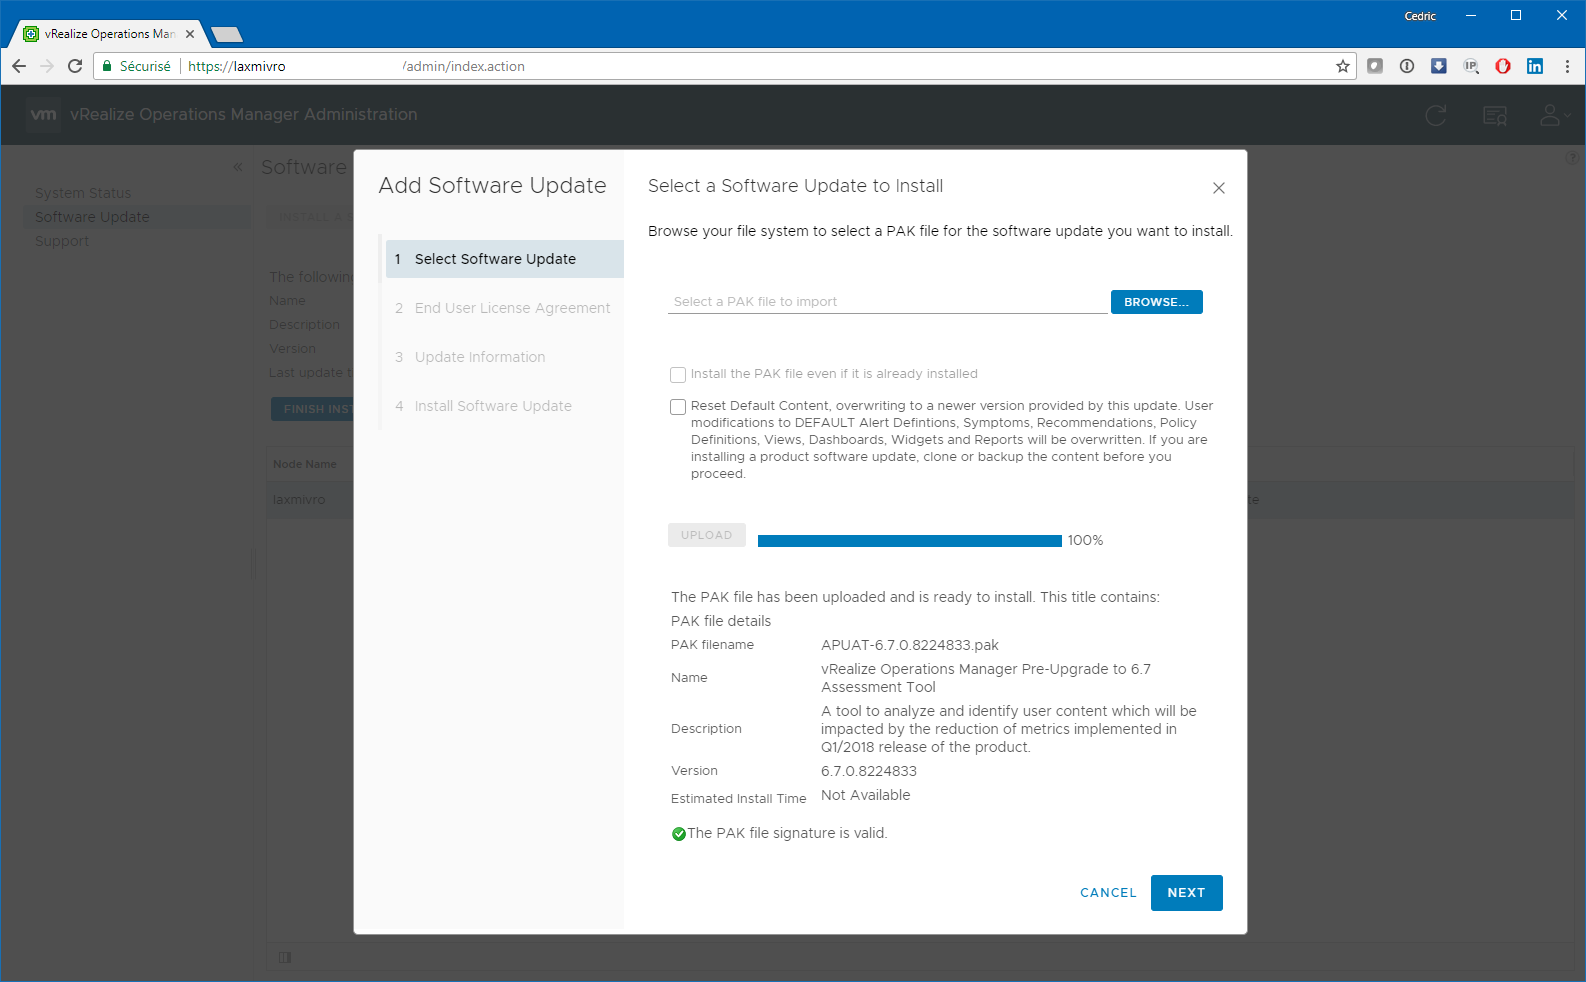1586x982 pixels.
Task: Click the Browse button for PAK file
Action: click(x=1156, y=302)
